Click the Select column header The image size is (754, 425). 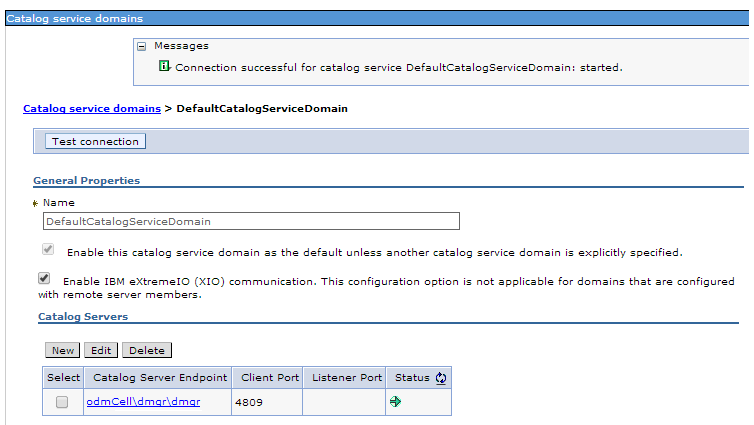click(63, 378)
